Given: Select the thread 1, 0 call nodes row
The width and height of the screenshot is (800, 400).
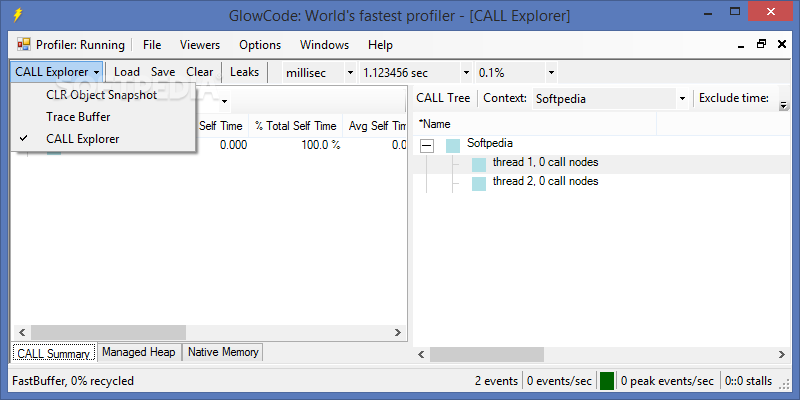Looking at the screenshot, I should pyautogui.click(x=545, y=163).
